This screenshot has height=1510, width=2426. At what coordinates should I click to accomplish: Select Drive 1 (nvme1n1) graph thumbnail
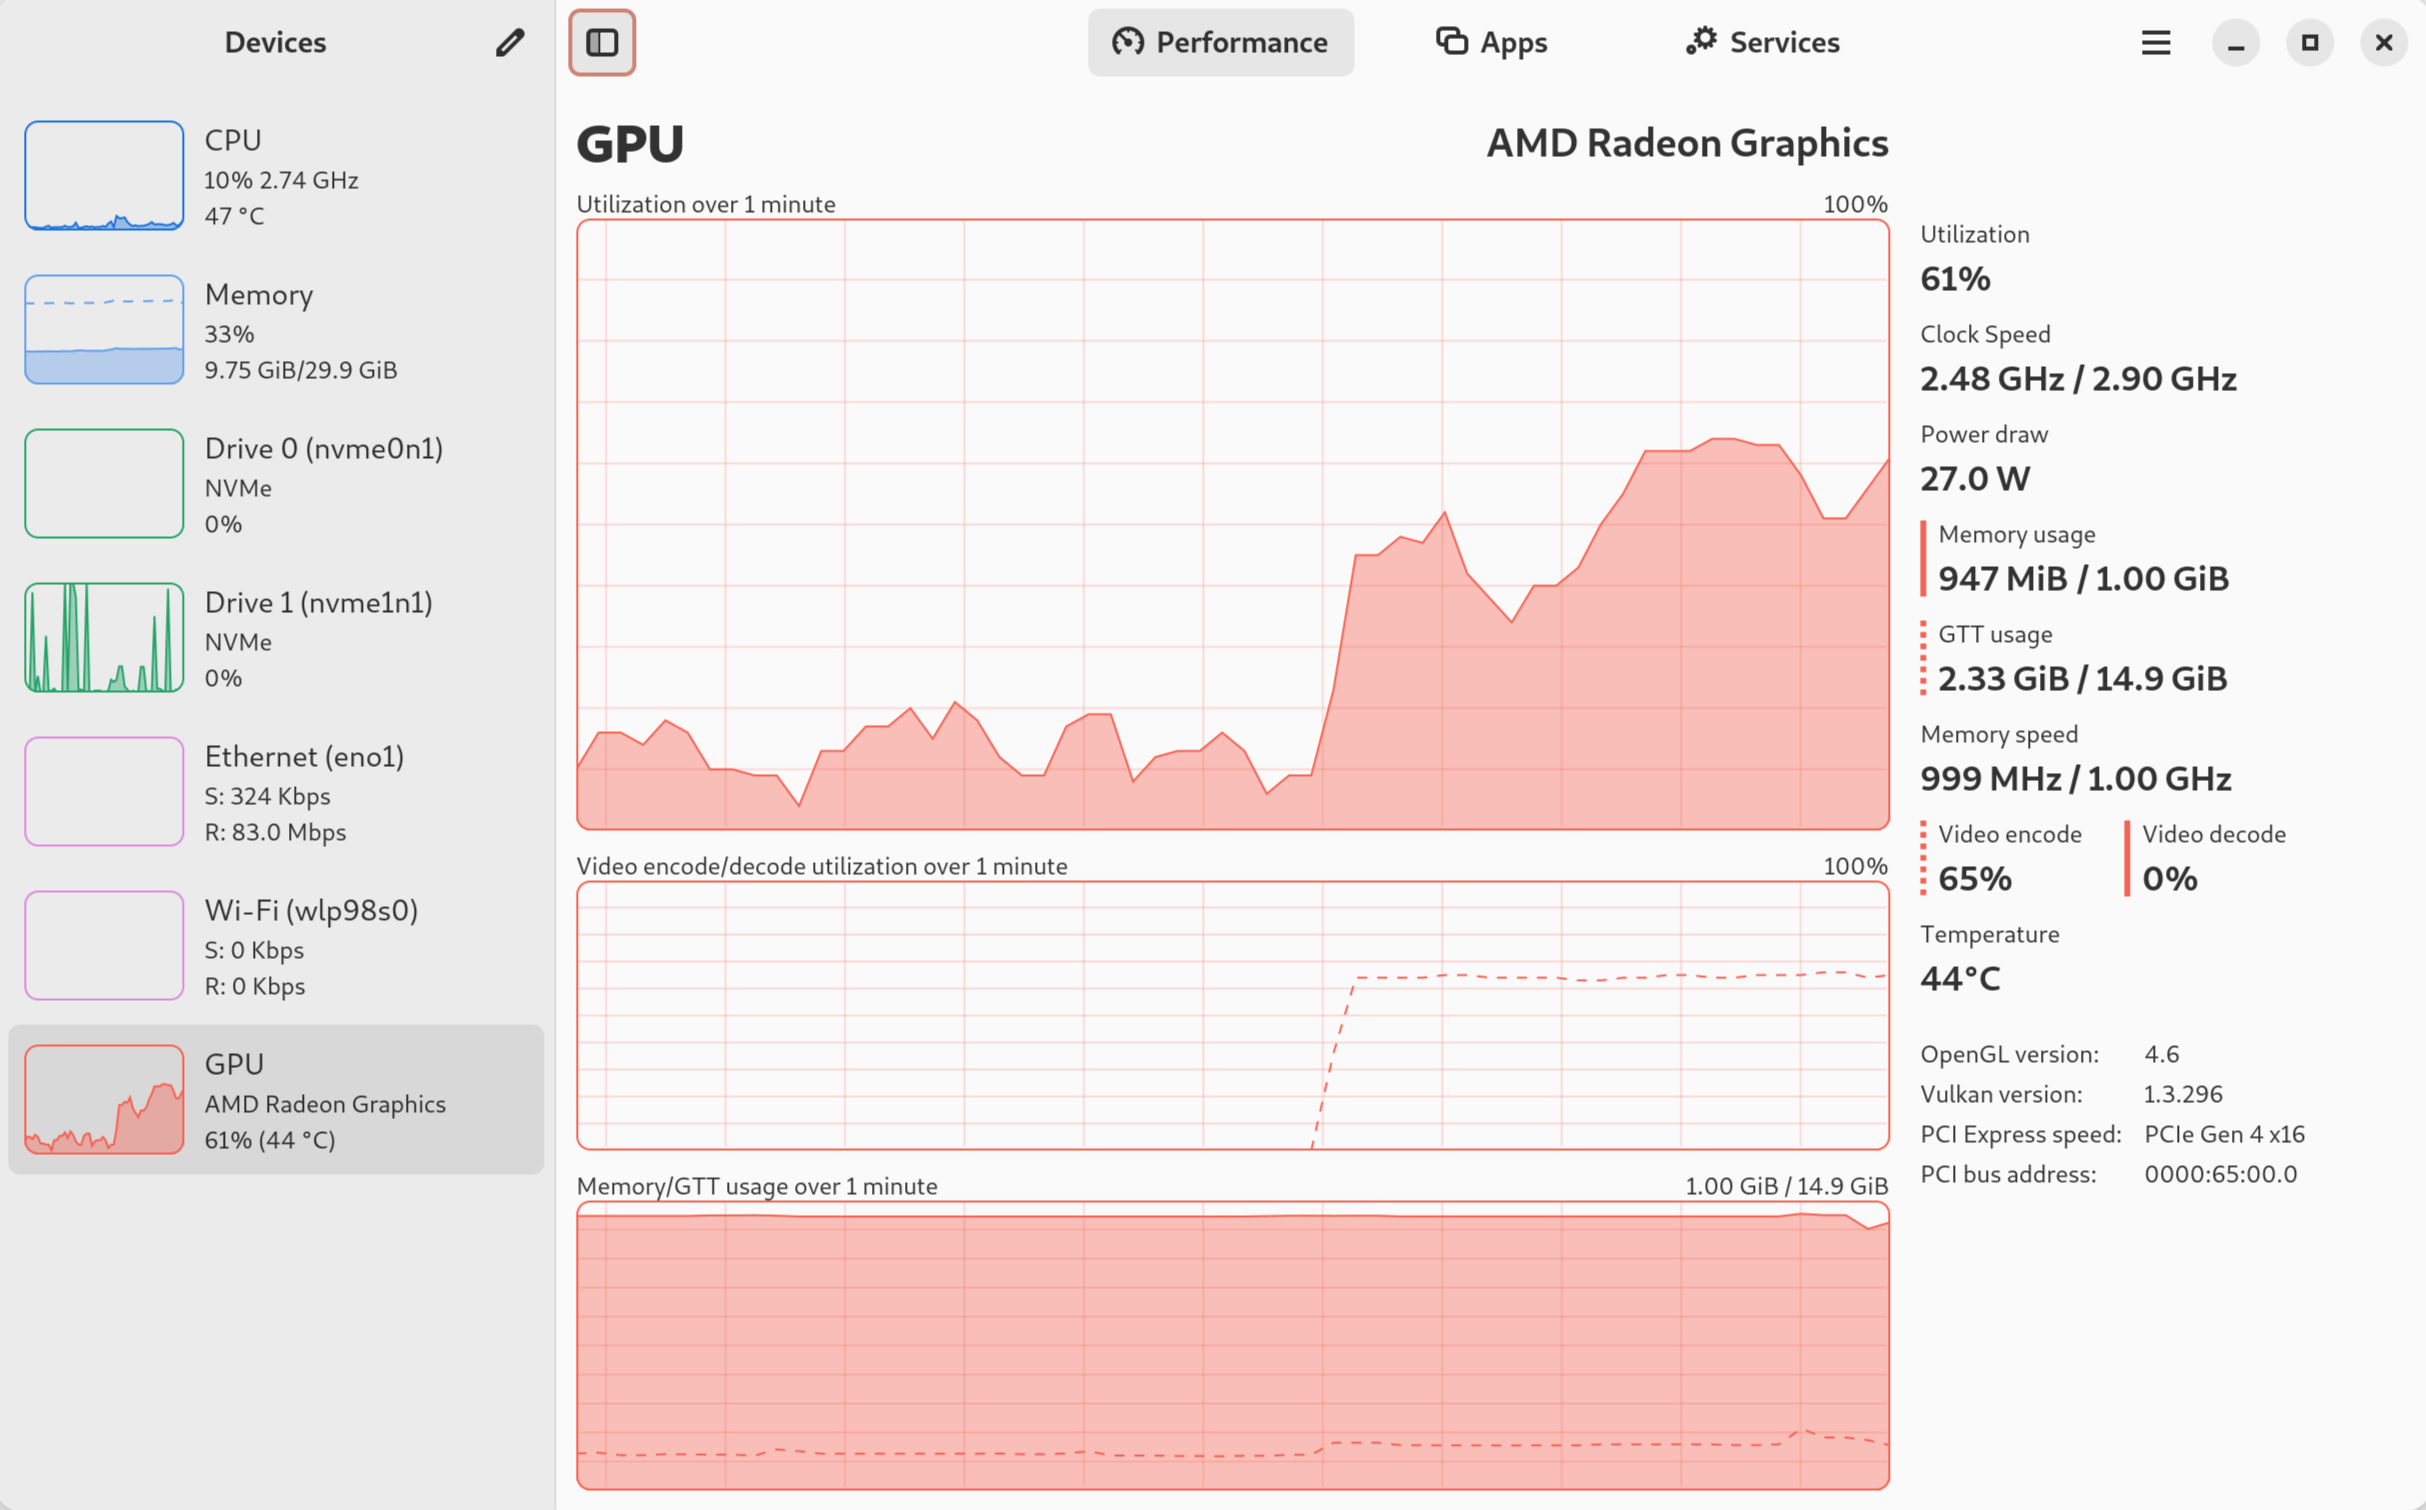(x=104, y=638)
